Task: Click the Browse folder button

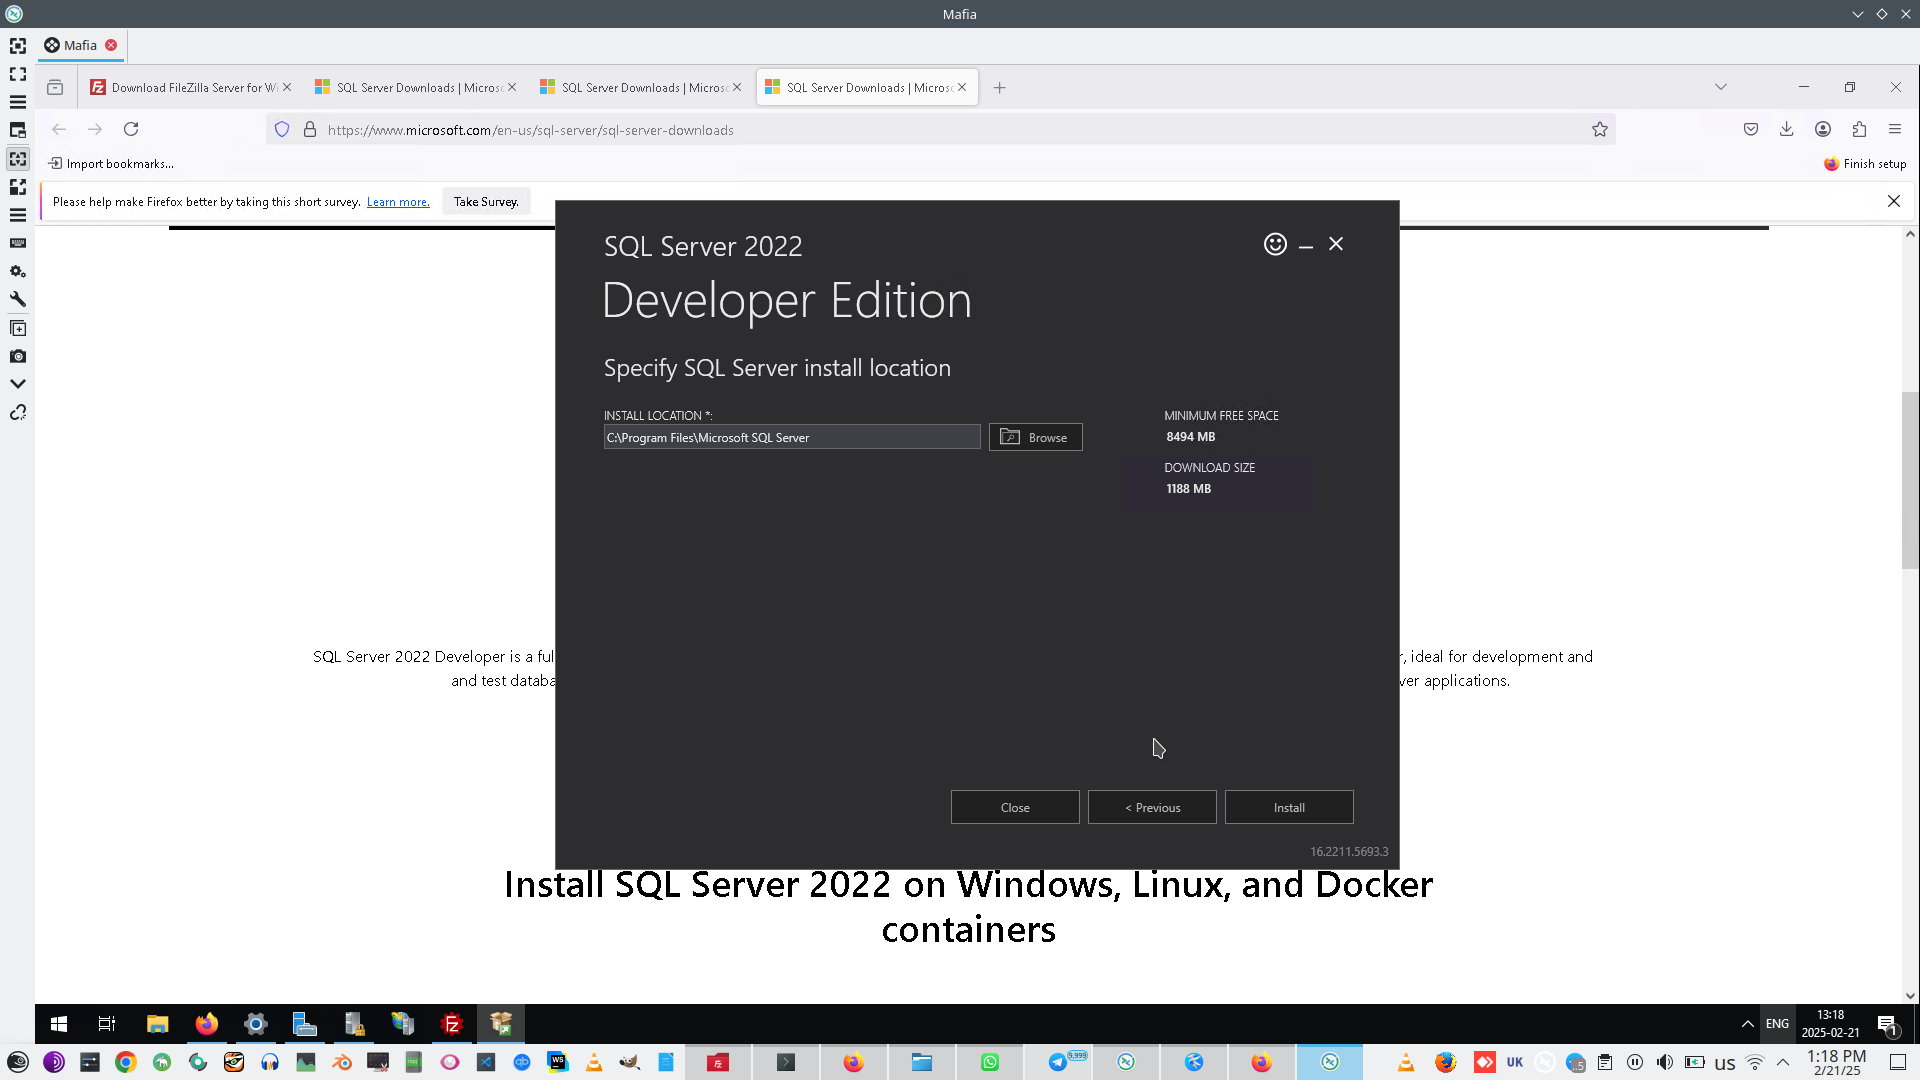Action: 1035,437
